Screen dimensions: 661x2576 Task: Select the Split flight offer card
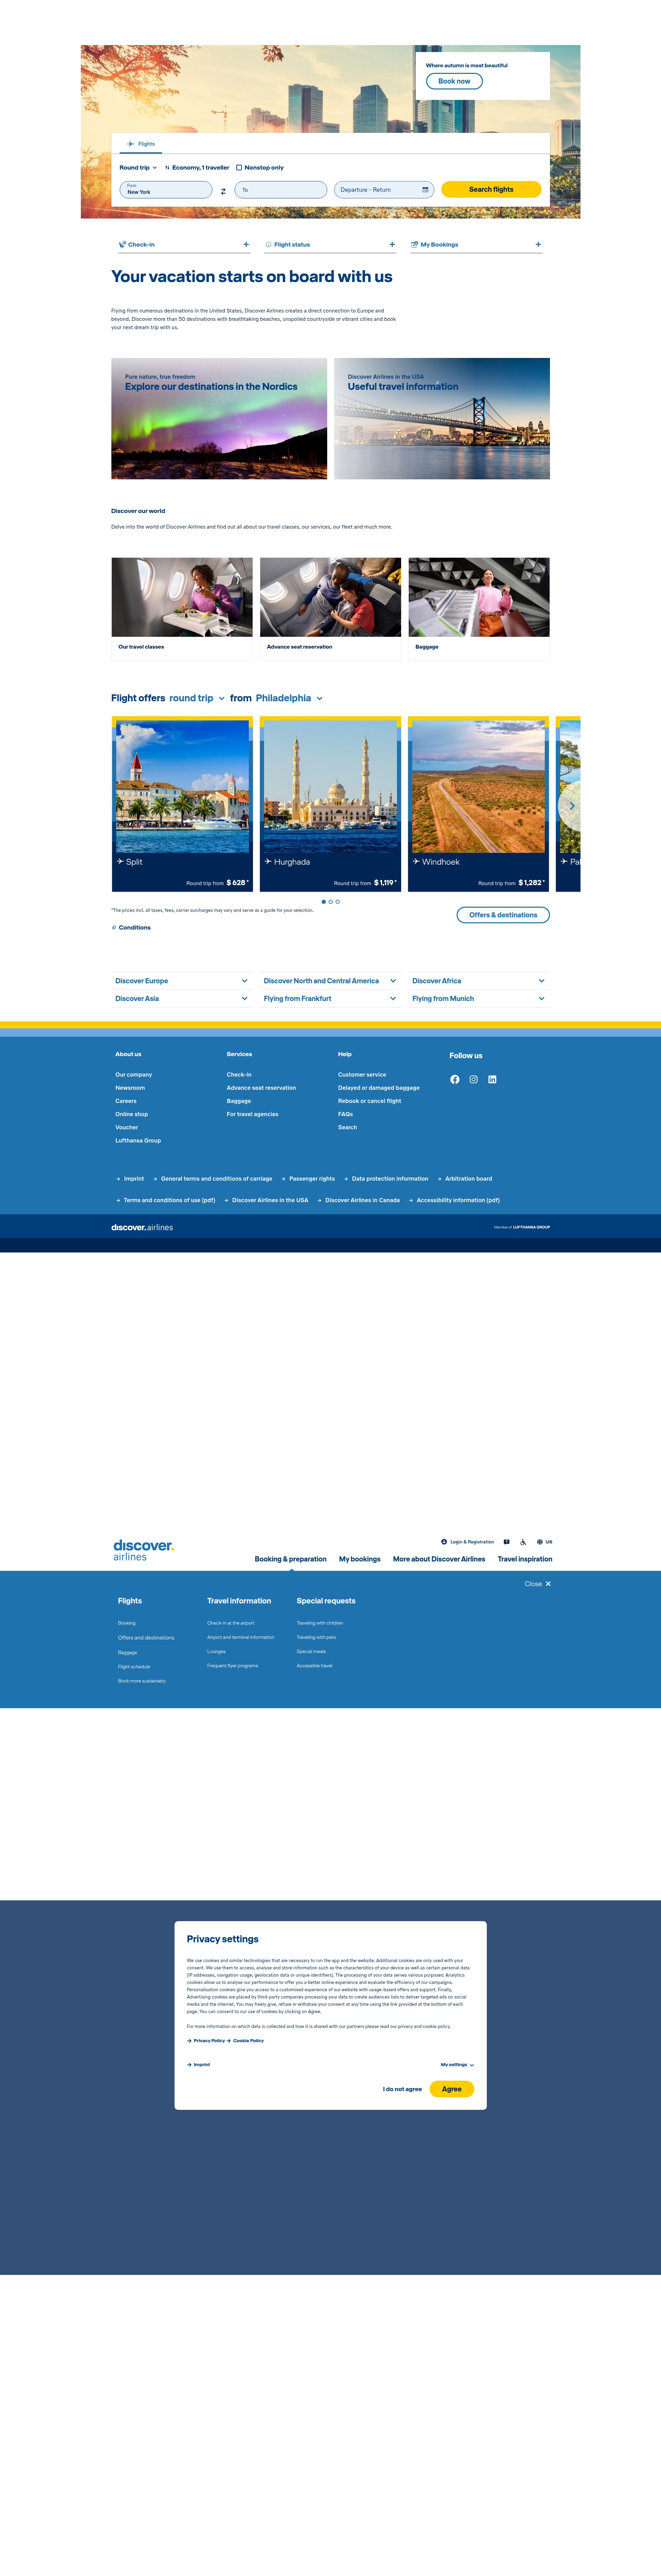(182, 804)
